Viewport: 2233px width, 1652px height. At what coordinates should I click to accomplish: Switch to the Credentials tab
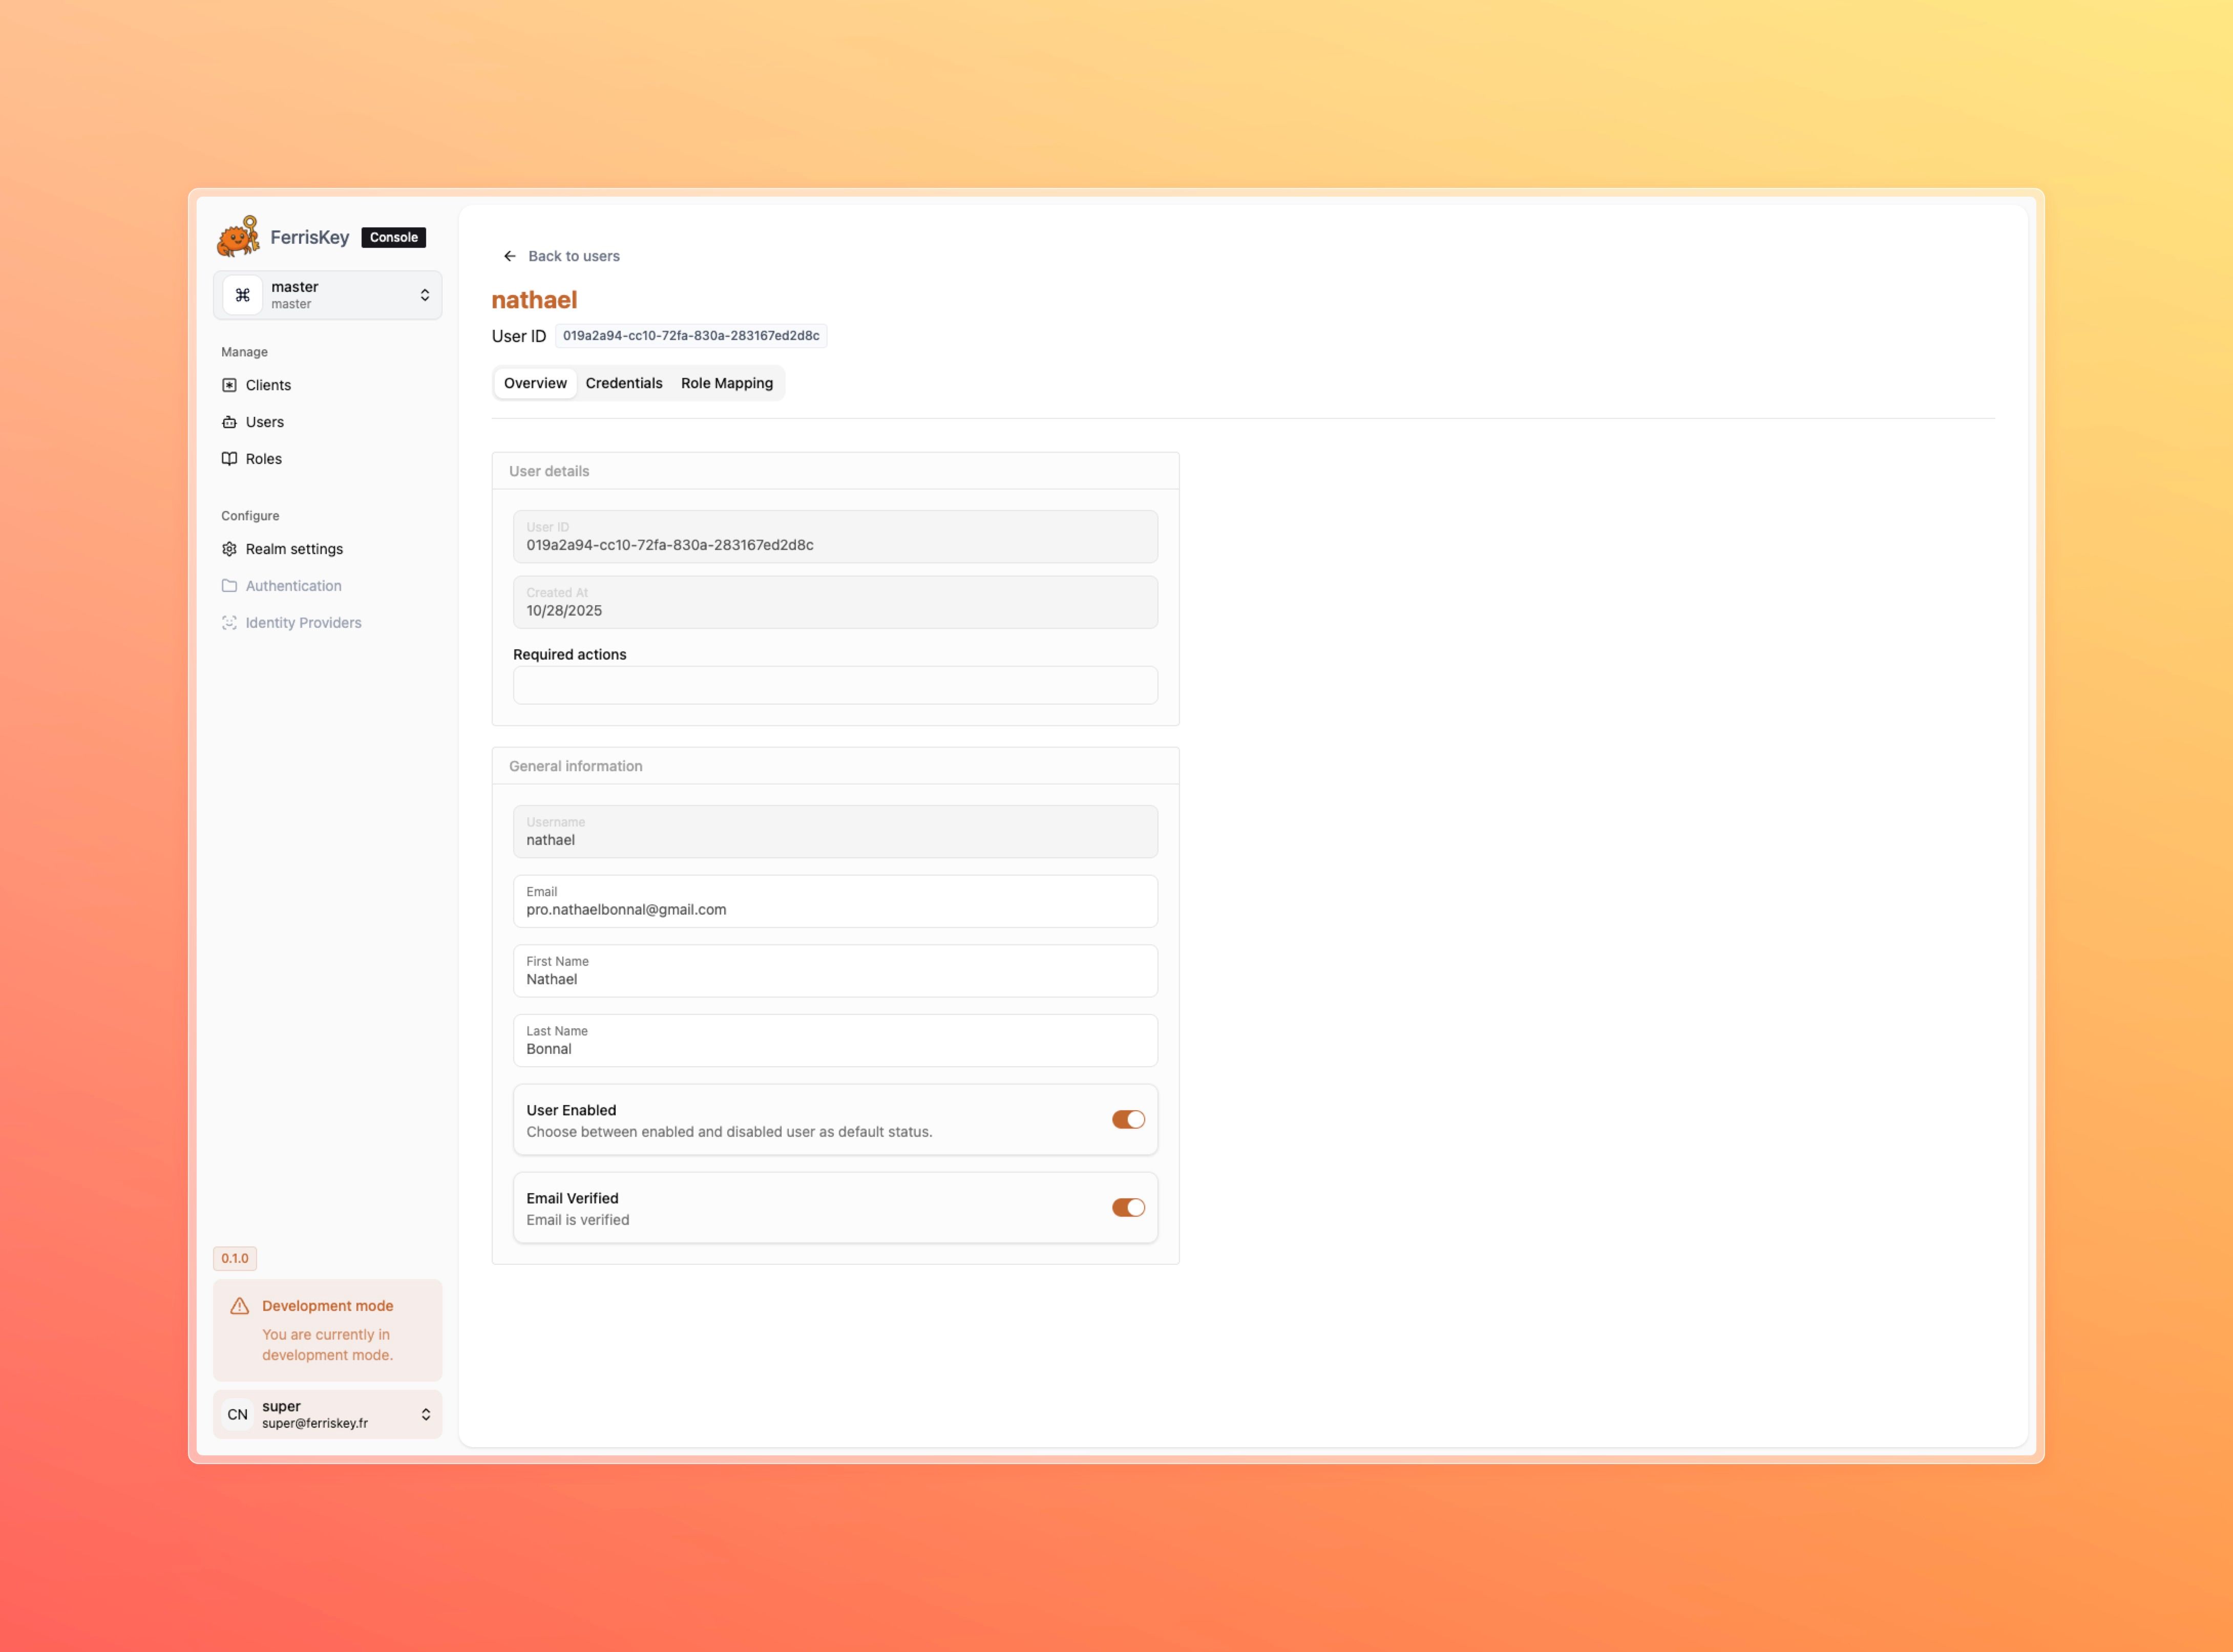point(624,383)
